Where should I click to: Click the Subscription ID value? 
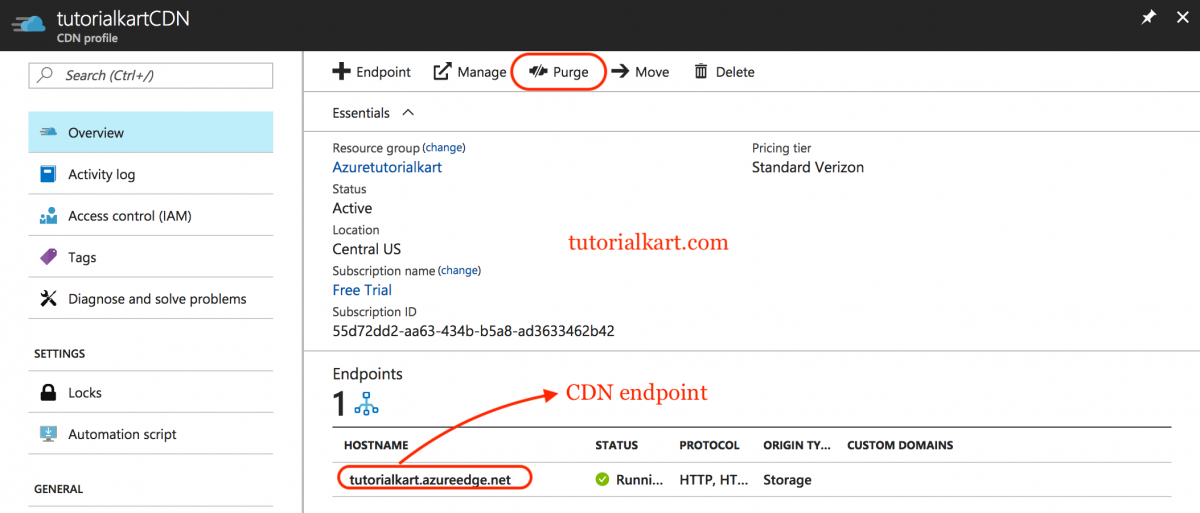pos(473,330)
